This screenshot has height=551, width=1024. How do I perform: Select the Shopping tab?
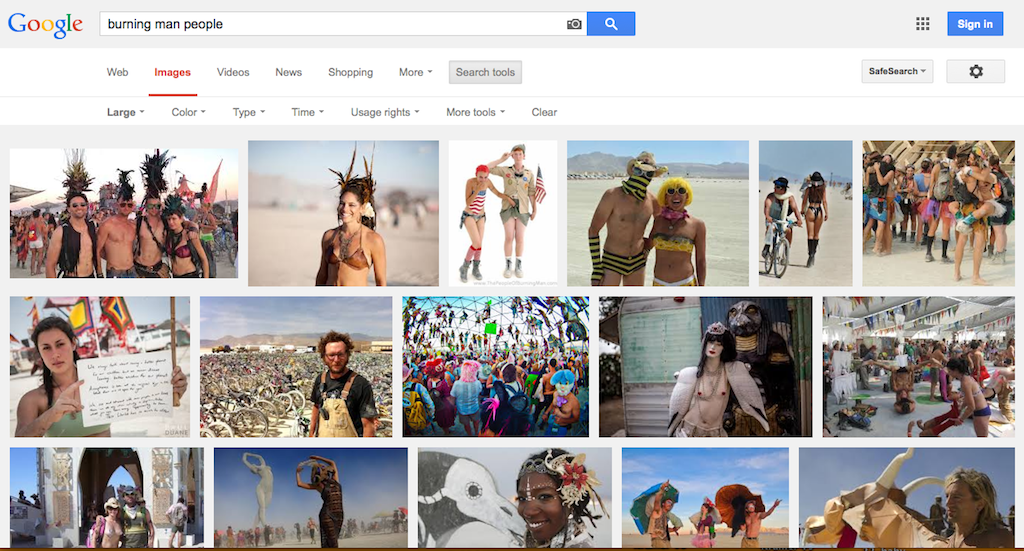pyautogui.click(x=350, y=72)
